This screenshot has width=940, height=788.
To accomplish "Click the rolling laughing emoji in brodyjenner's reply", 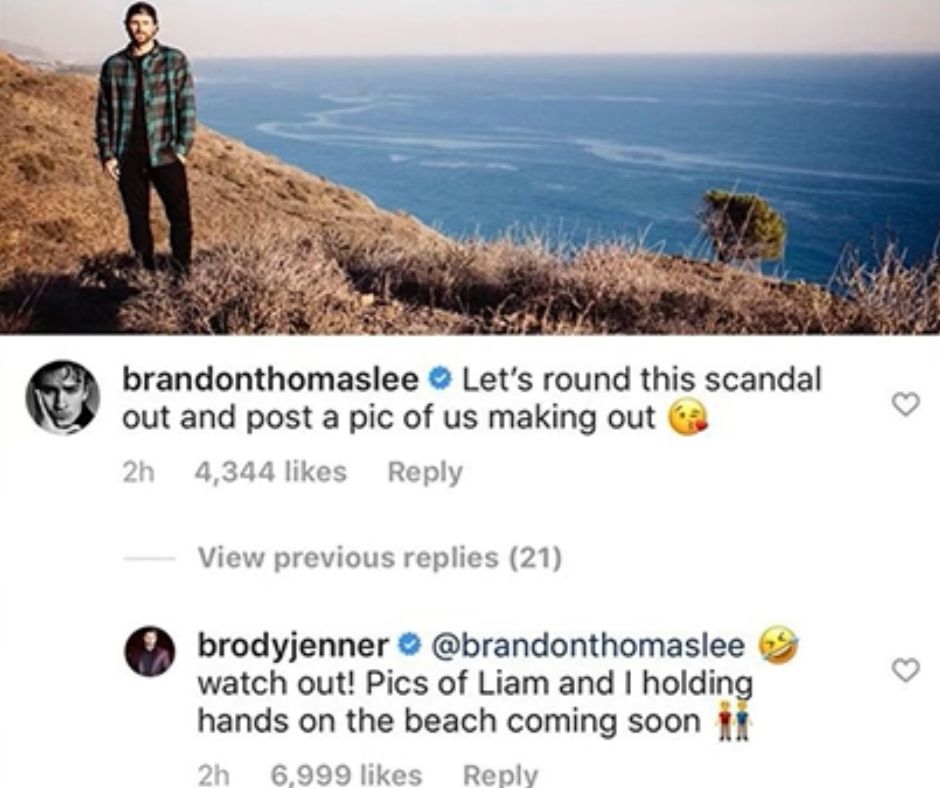I will click(x=779, y=645).
